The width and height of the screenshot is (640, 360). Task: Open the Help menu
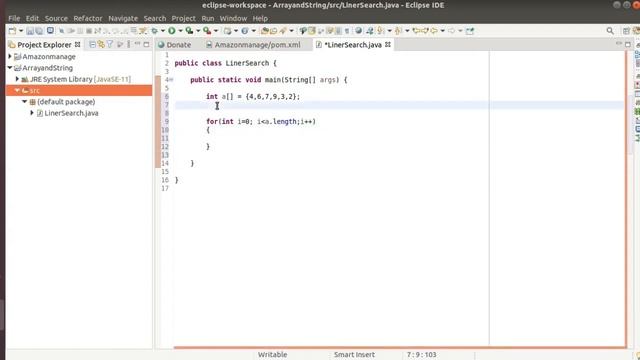260,18
